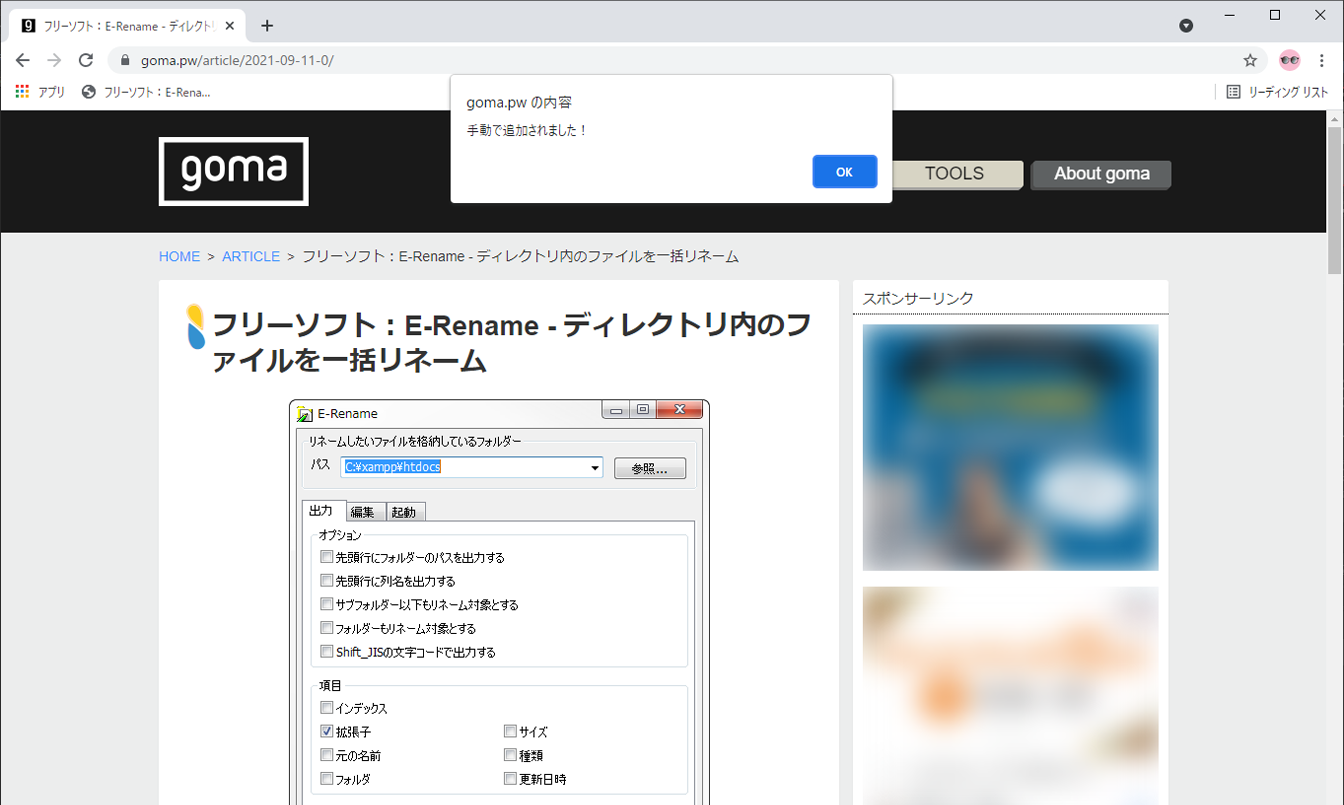
Task: Click the browser back arrow
Action: point(23,60)
